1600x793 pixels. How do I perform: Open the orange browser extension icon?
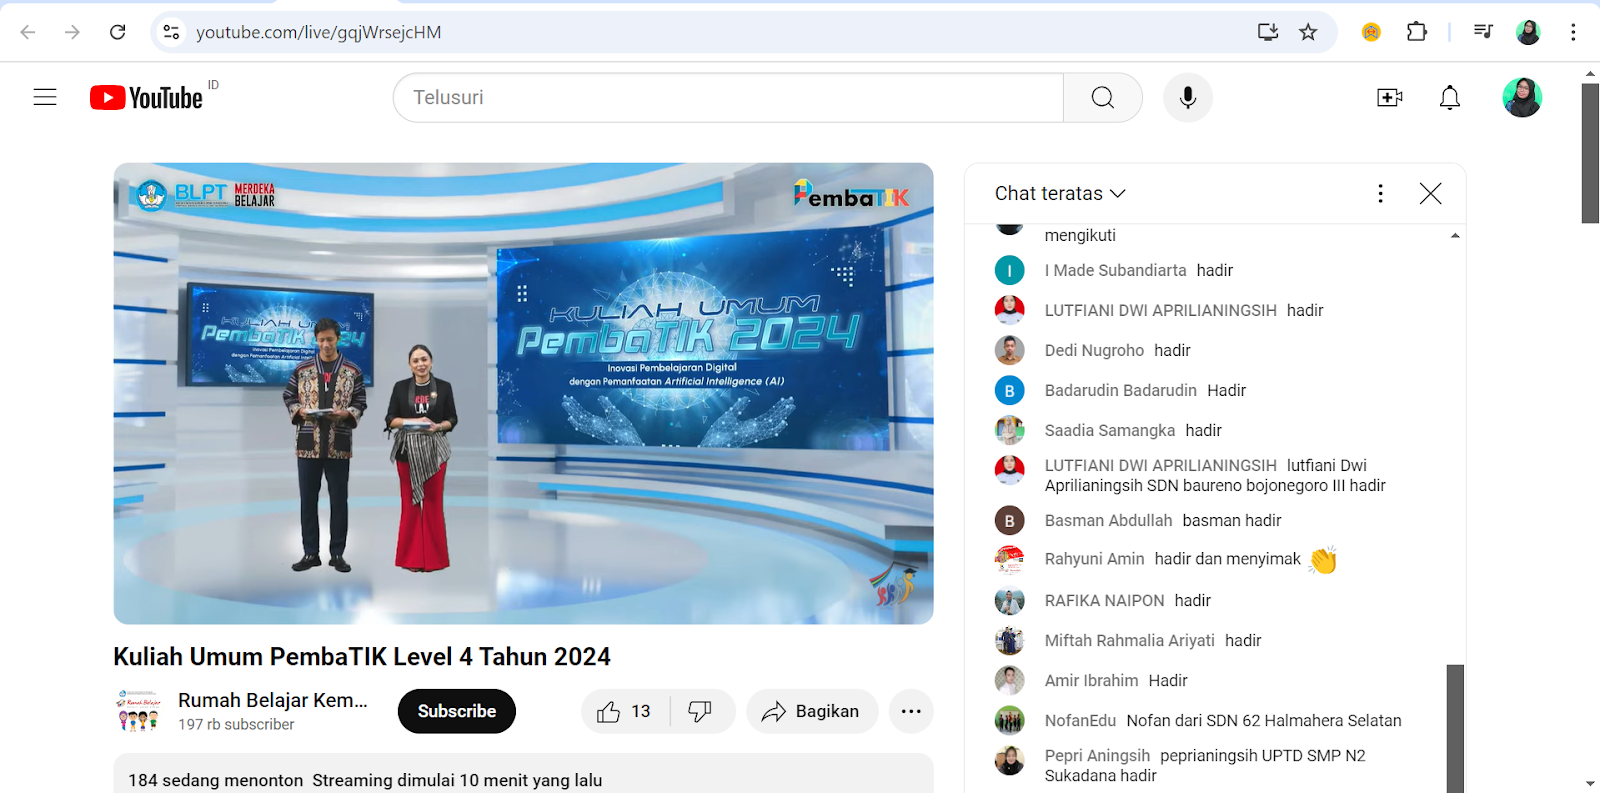[x=1371, y=32]
